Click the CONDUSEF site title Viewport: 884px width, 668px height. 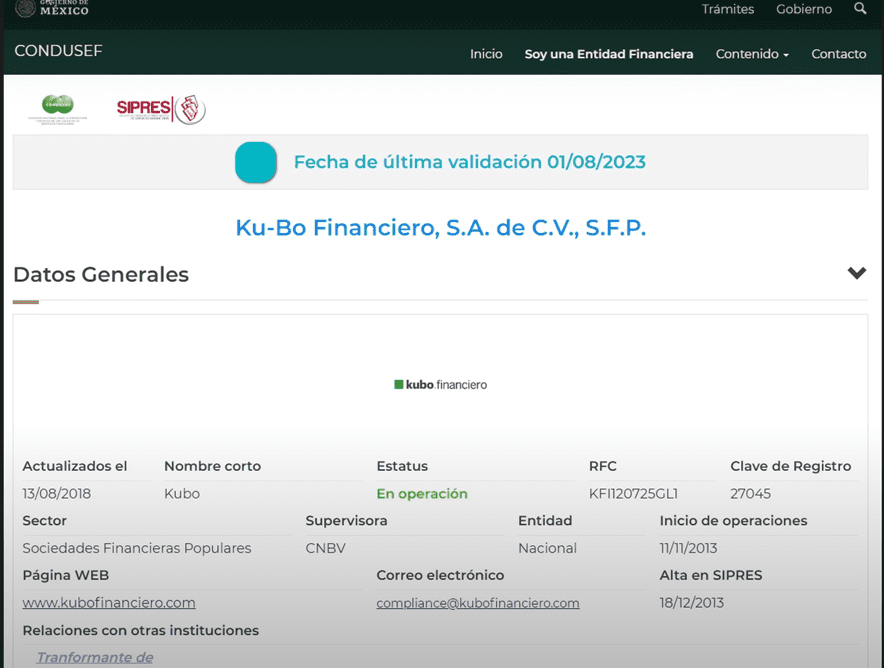pos(58,51)
